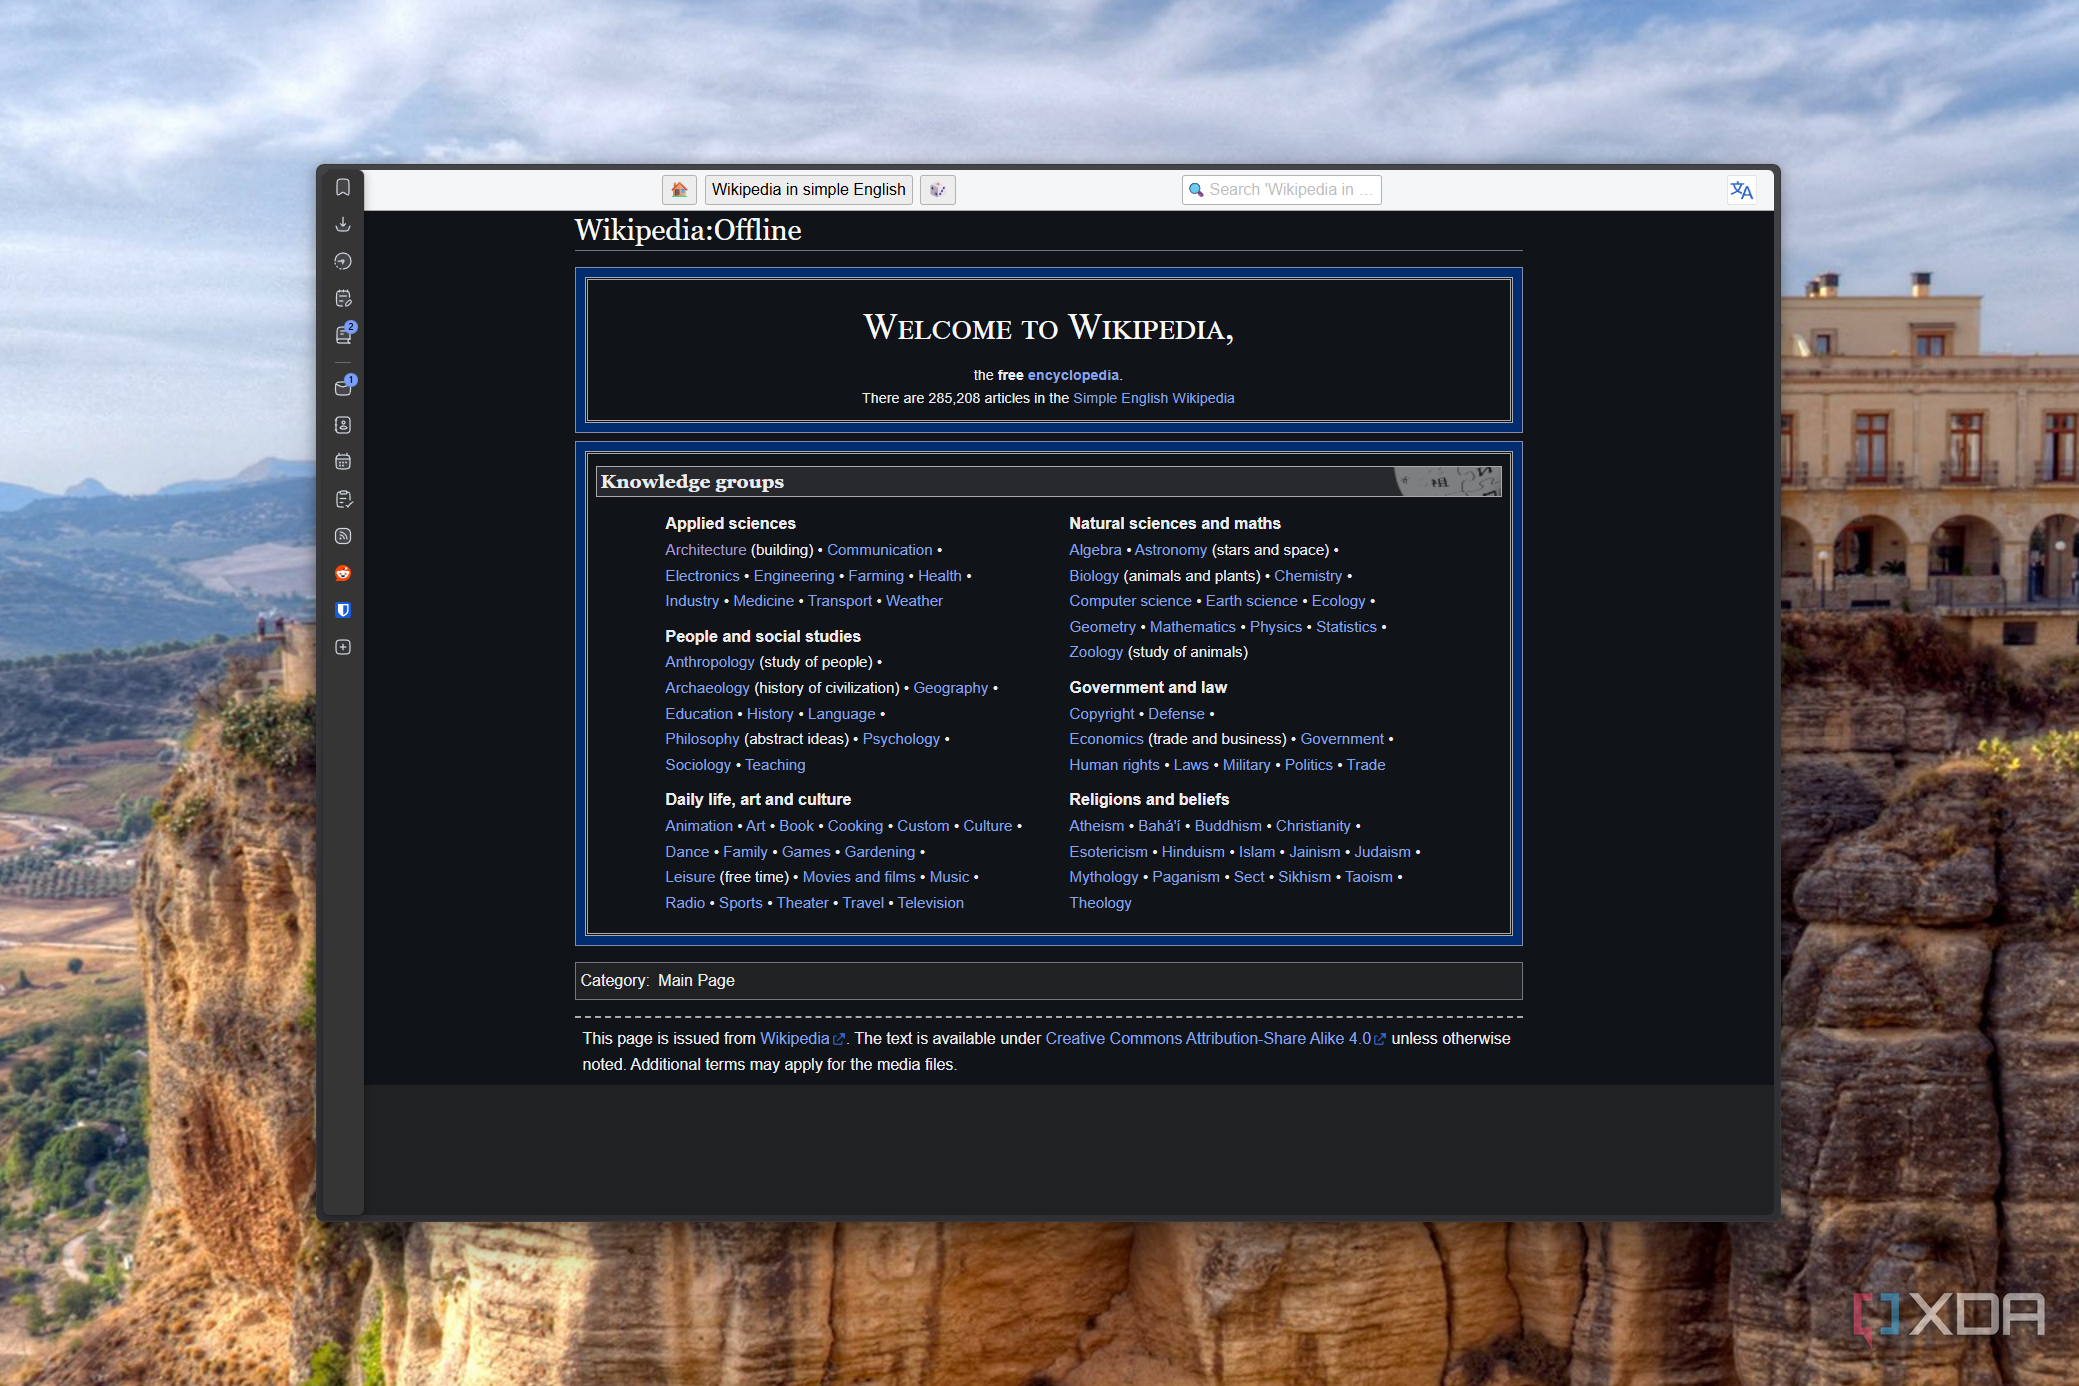Image resolution: width=2079 pixels, height=1386 pixels.
Task: Open the Sociology link
Action: click(698, 765)
